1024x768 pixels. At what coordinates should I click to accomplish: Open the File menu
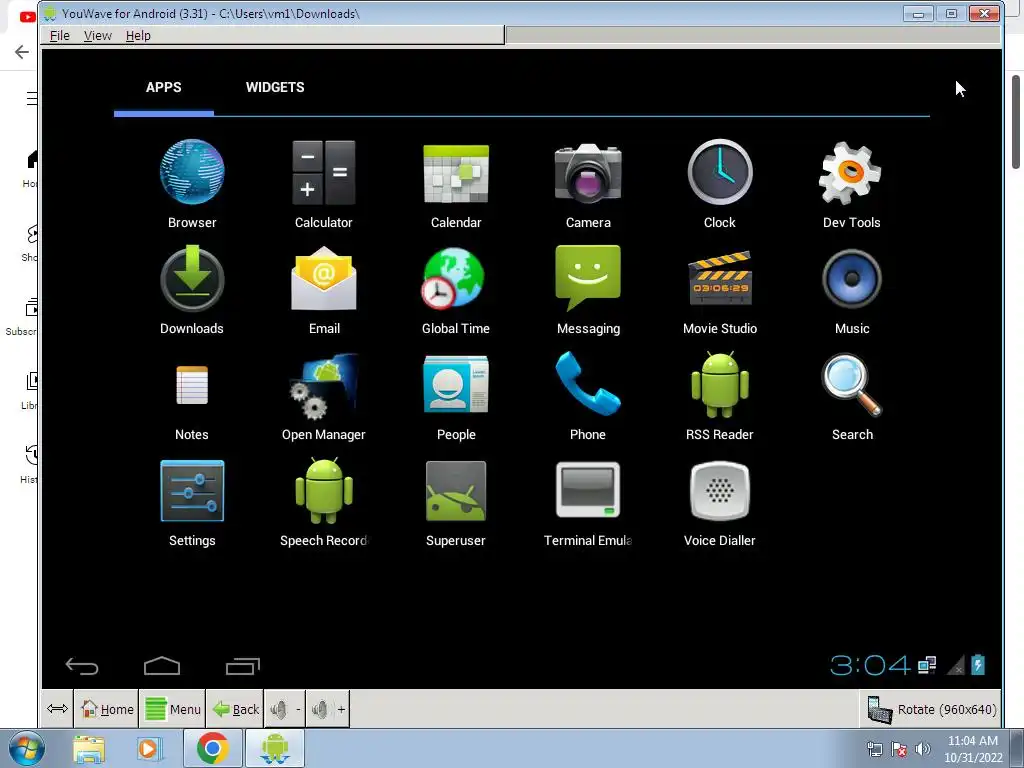click(x=59, y=36)
